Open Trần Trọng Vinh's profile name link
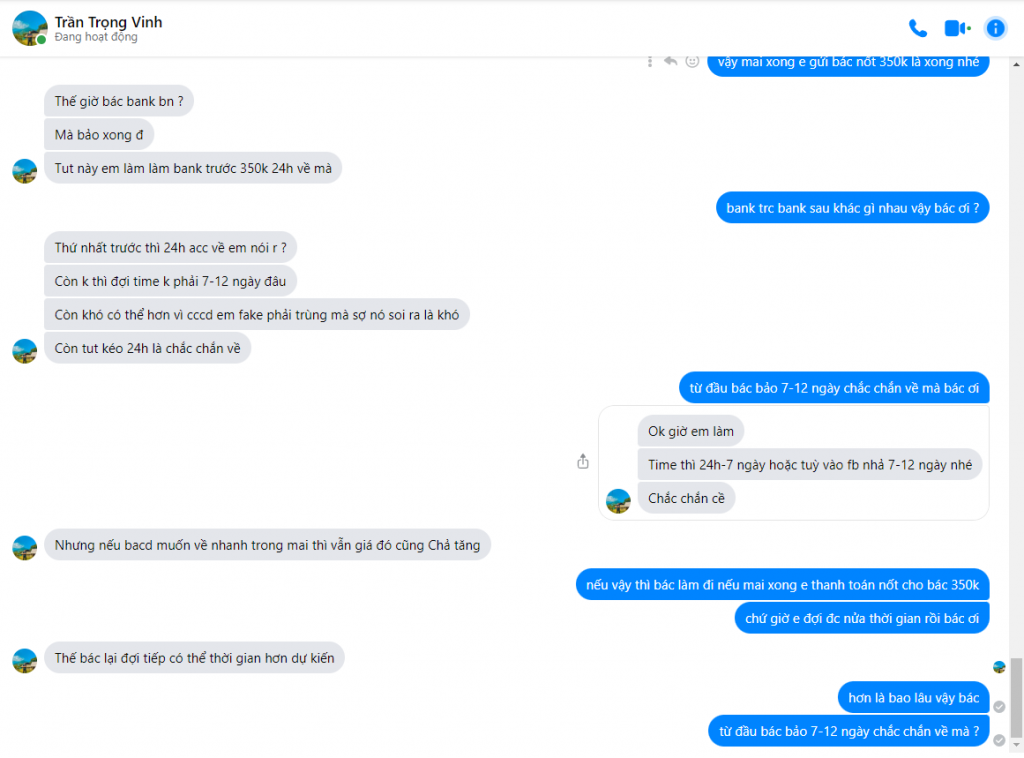The image size is (1024, 758). (108, 22)
